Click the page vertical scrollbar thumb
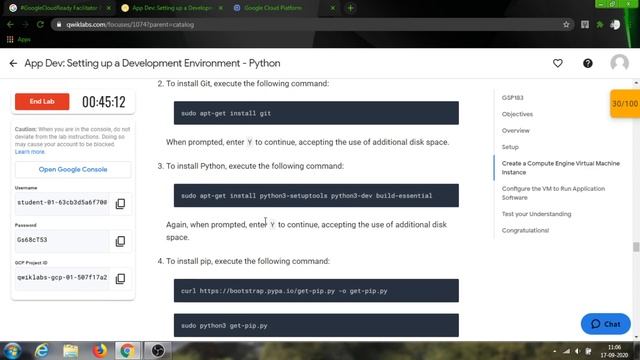Screen dimensions: 640x360 point(636,247)
